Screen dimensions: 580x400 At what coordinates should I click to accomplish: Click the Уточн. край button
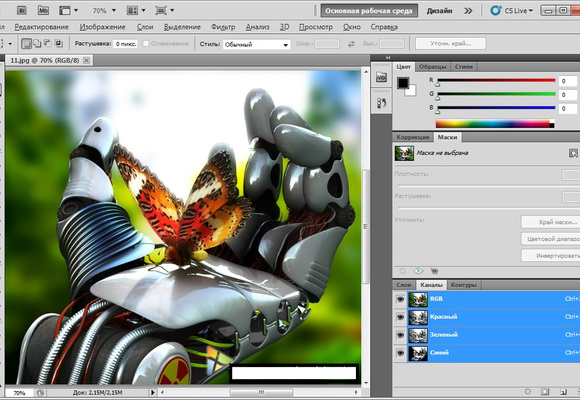tap(451, 44)
